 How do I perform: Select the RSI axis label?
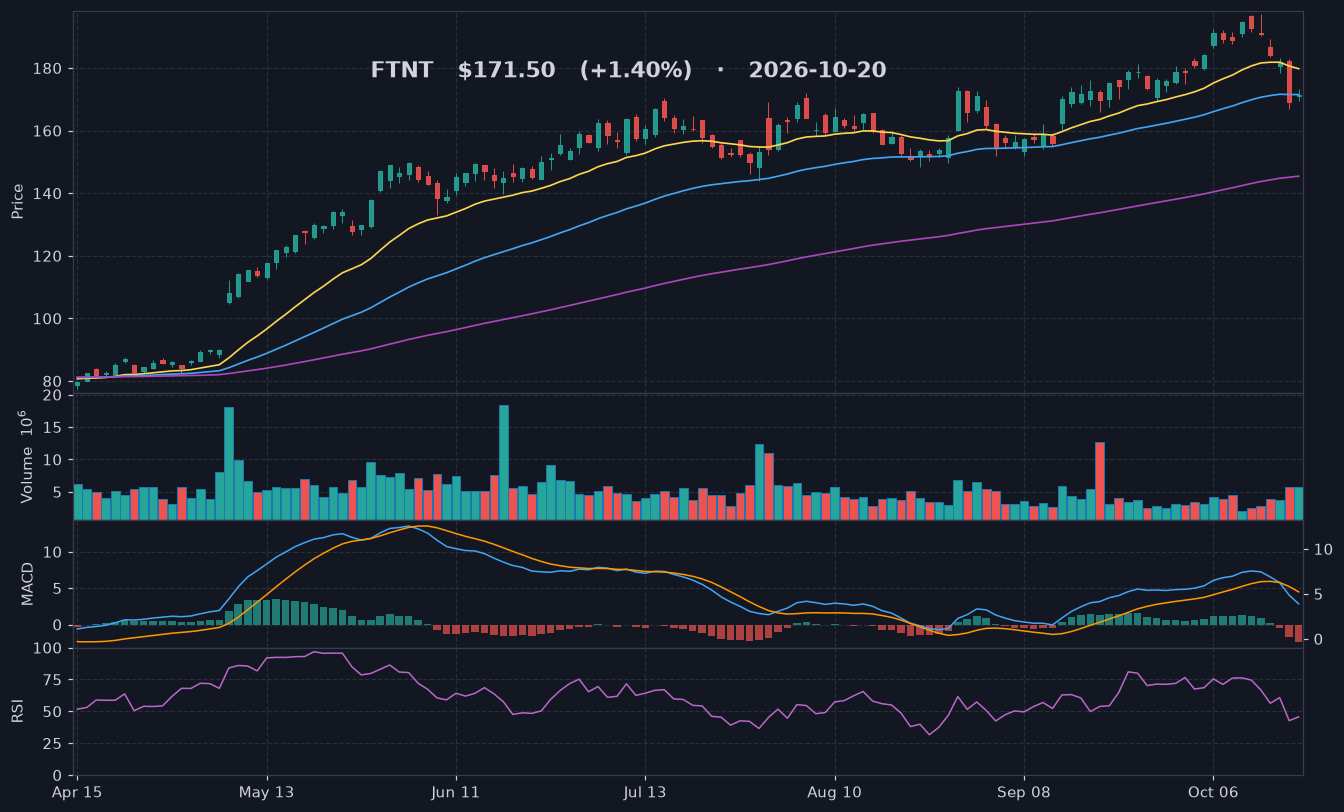tap(18, 711)
